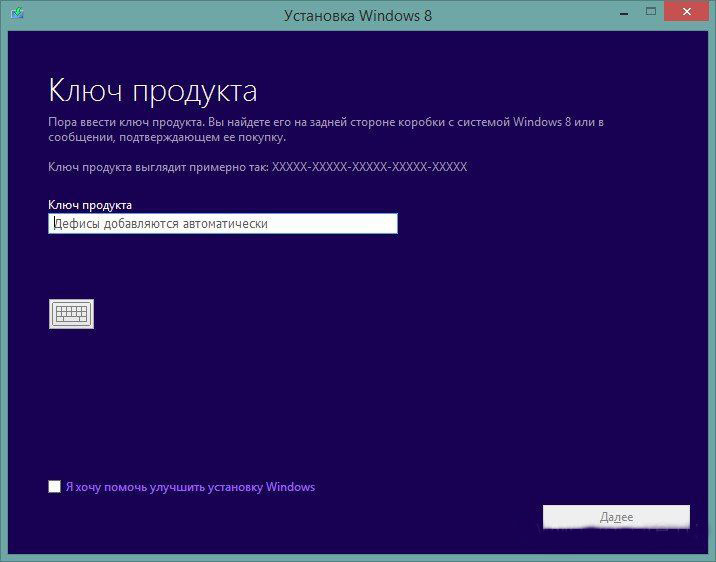
Task: Maximize the Установка Windows 8 window
Action: point(651,12)
